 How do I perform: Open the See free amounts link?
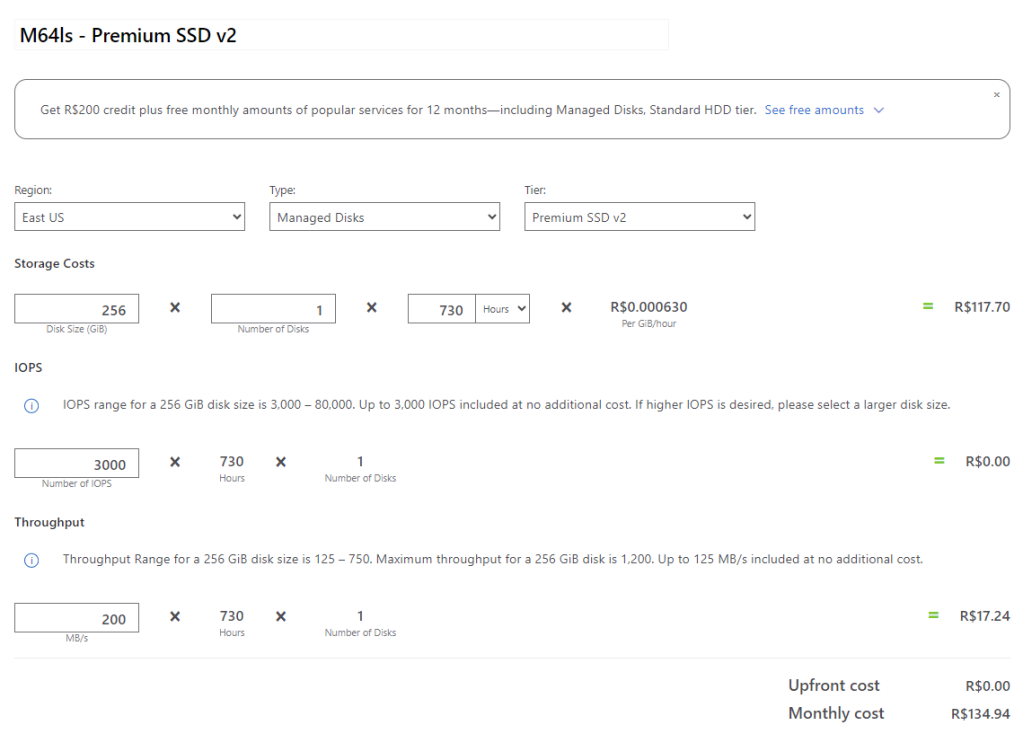[x=814, y=110]
